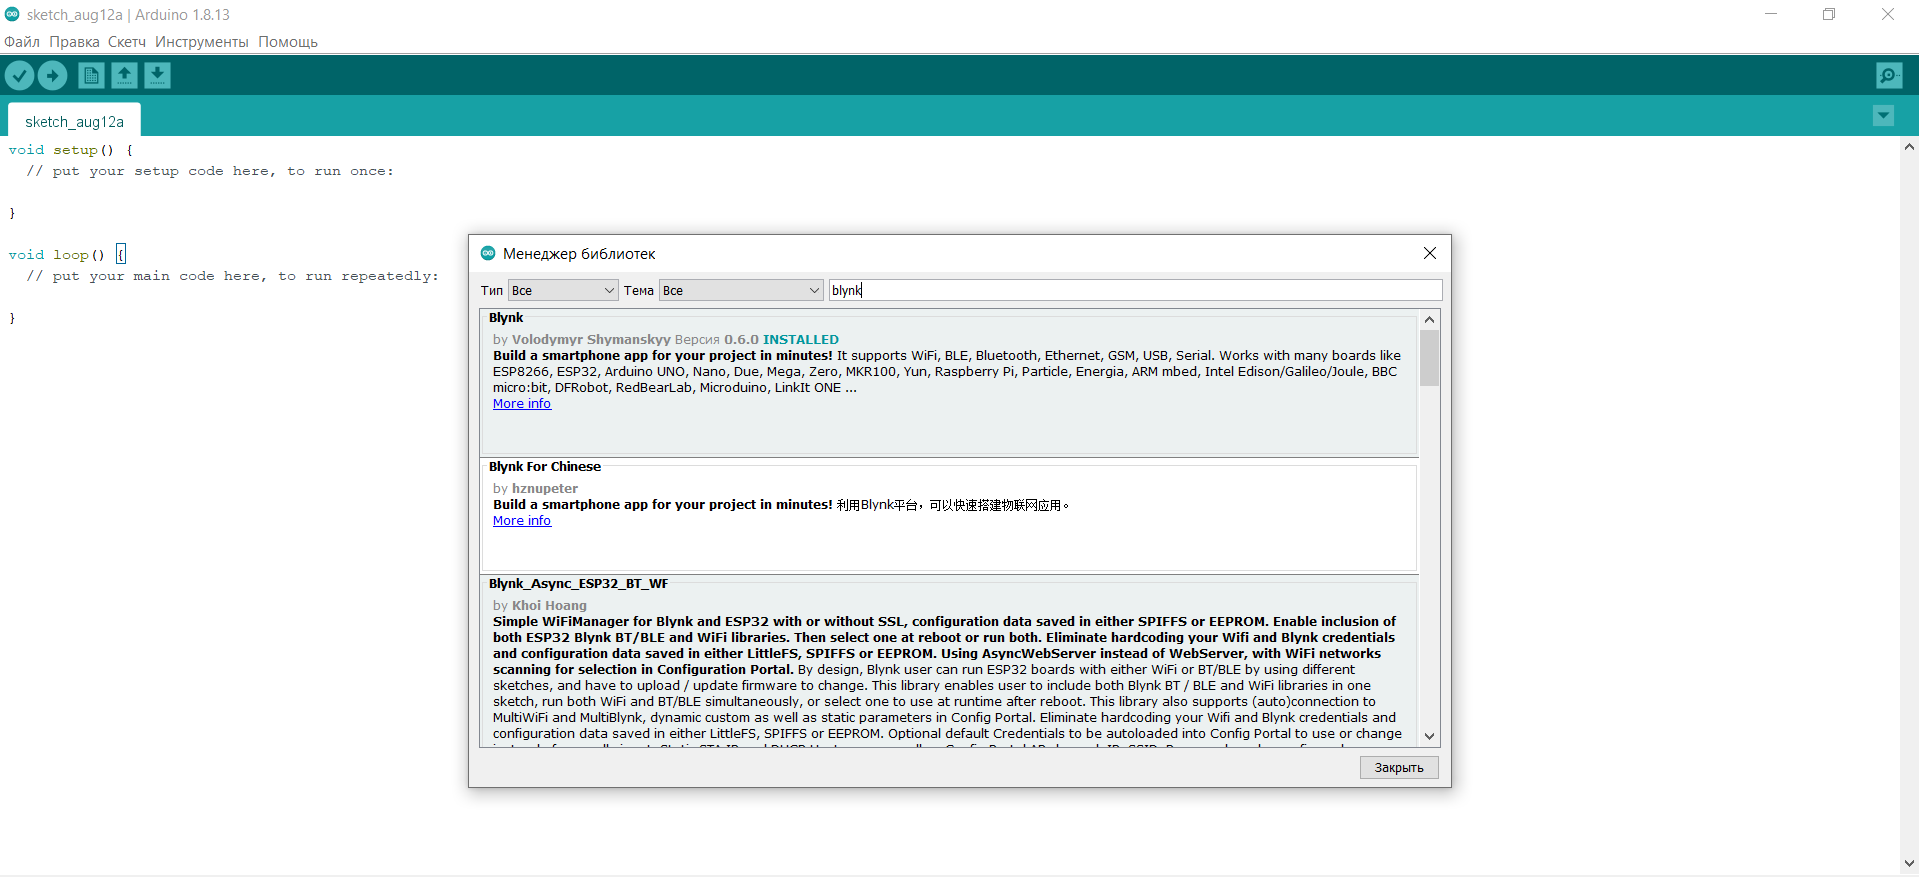The width and height of the screenshot is (1919, 877).
Task: Select the Blynk_Async_ESP32_BT_WF entry title
Action: click(578, 584)
